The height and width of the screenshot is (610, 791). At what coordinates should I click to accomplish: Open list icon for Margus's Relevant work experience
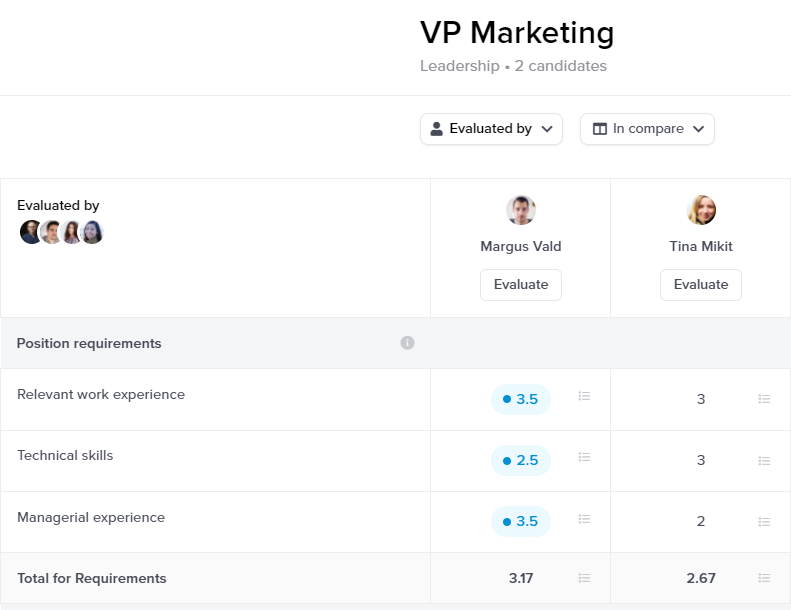pyautogui.click(x=585, y=397)
